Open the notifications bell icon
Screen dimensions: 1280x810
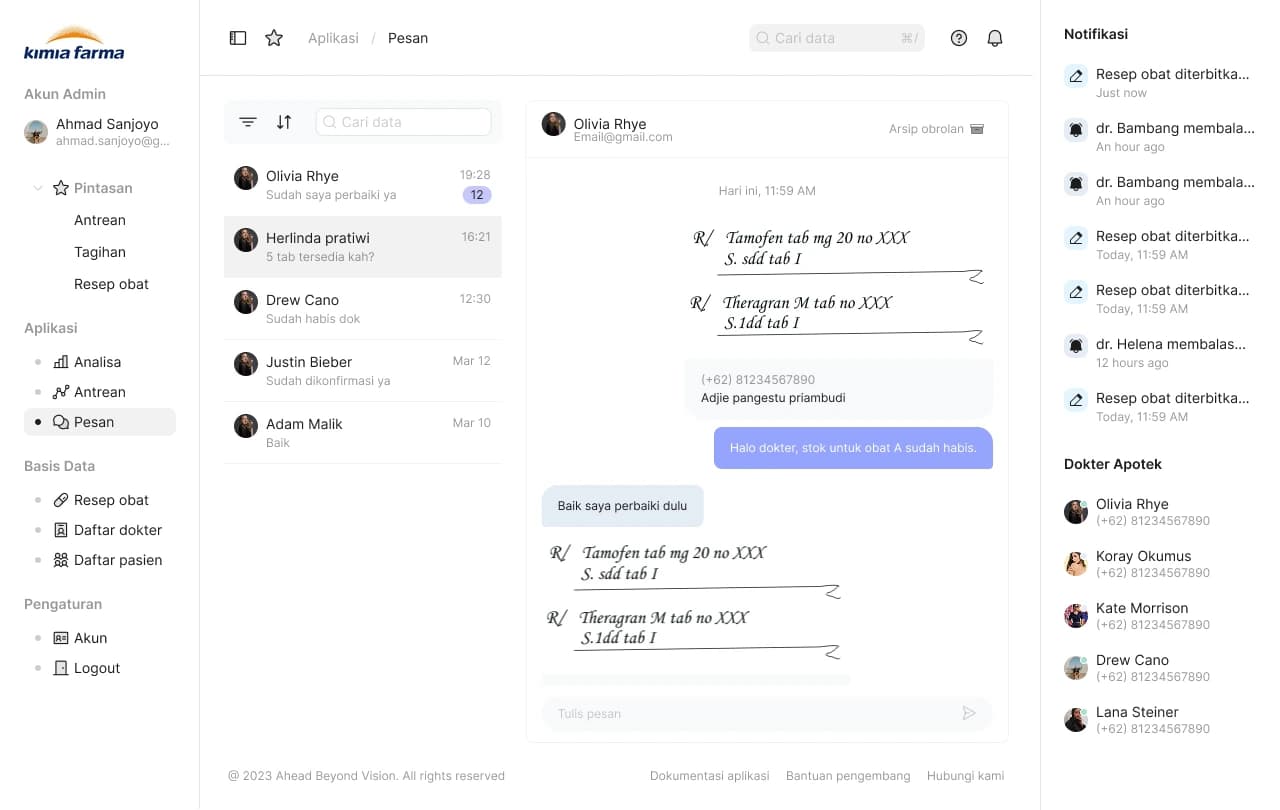coord(995,38)
